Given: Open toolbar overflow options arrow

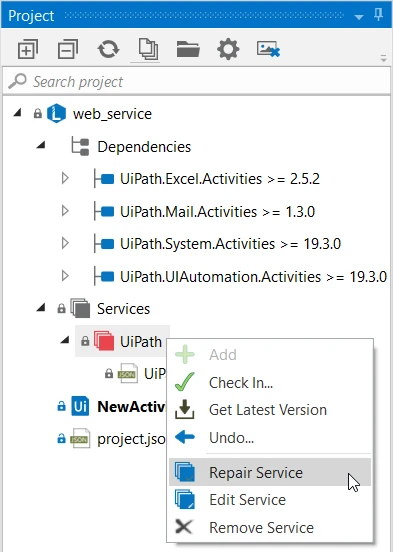Looking at the screenshot, I should 383,58.
